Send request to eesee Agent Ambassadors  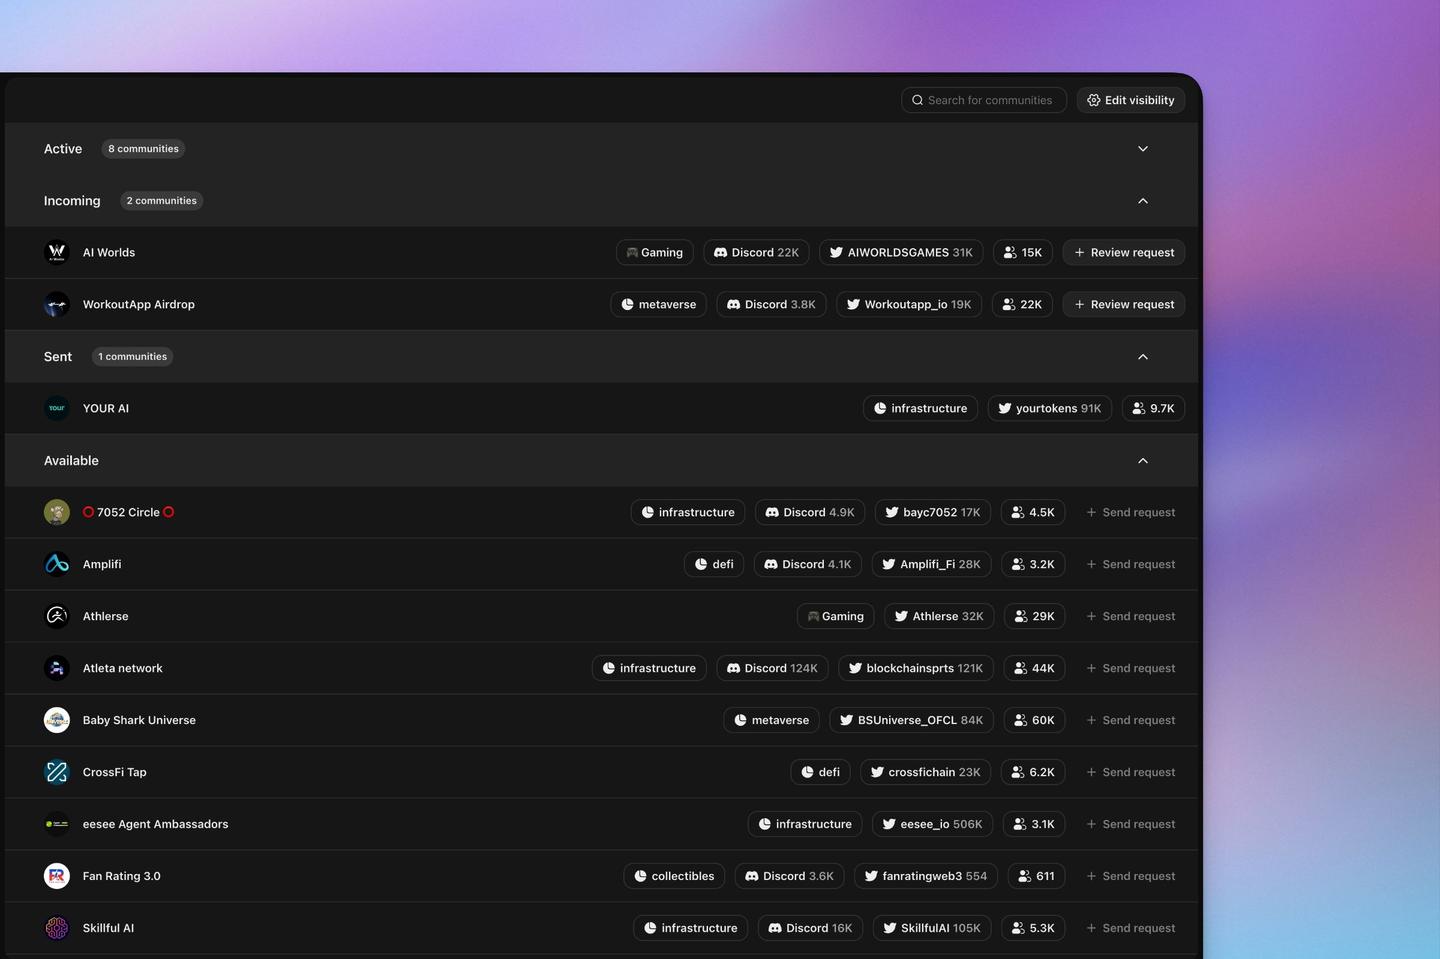point(1131,824)
